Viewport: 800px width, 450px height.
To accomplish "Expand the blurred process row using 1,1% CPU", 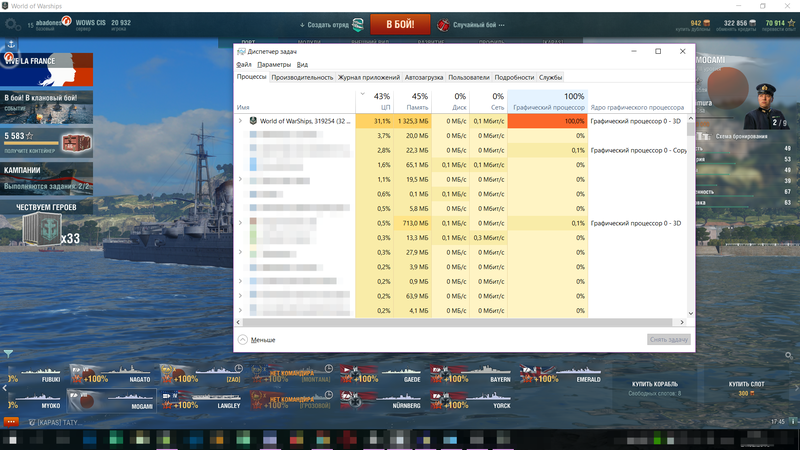I will 240,179.
